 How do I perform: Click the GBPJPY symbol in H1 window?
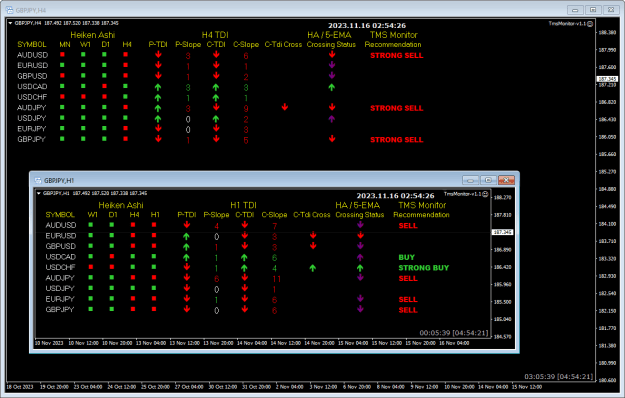(60, 310)
